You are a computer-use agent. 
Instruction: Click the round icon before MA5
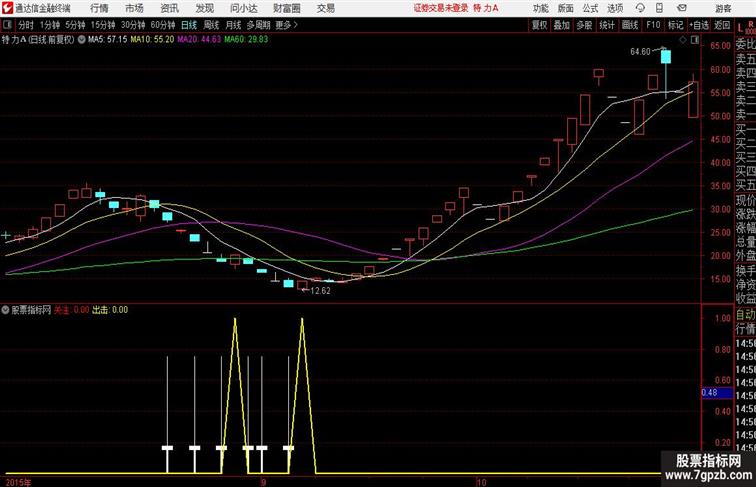coord(81,40)
